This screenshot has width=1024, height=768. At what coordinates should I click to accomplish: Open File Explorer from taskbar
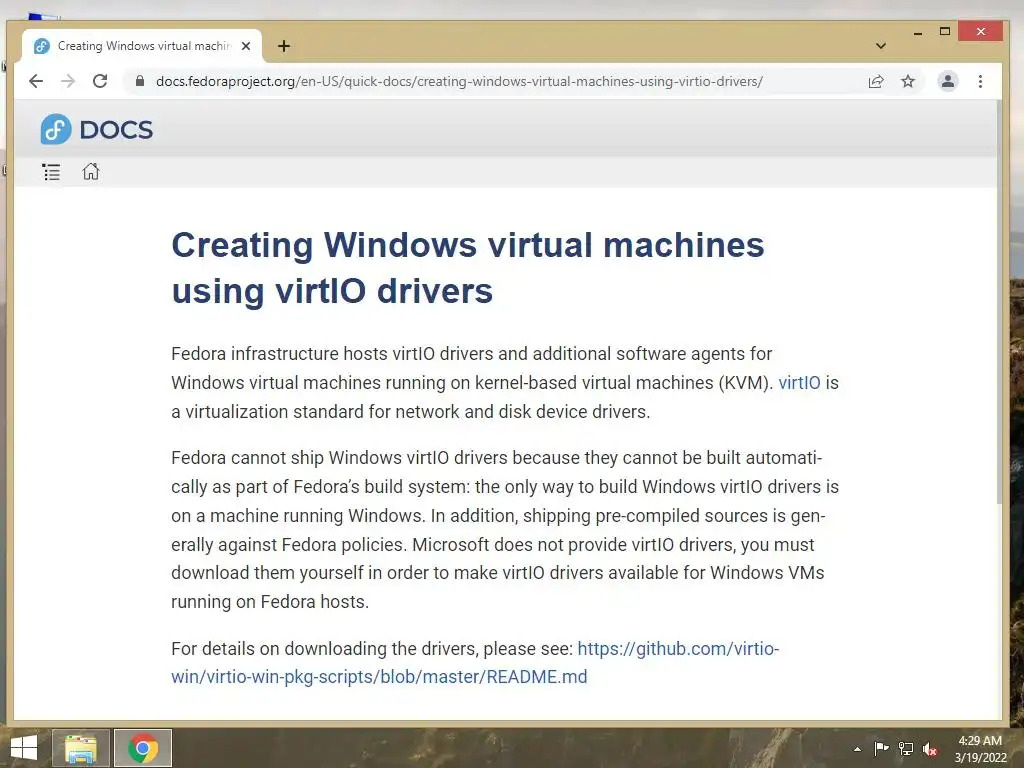point(81,748)
